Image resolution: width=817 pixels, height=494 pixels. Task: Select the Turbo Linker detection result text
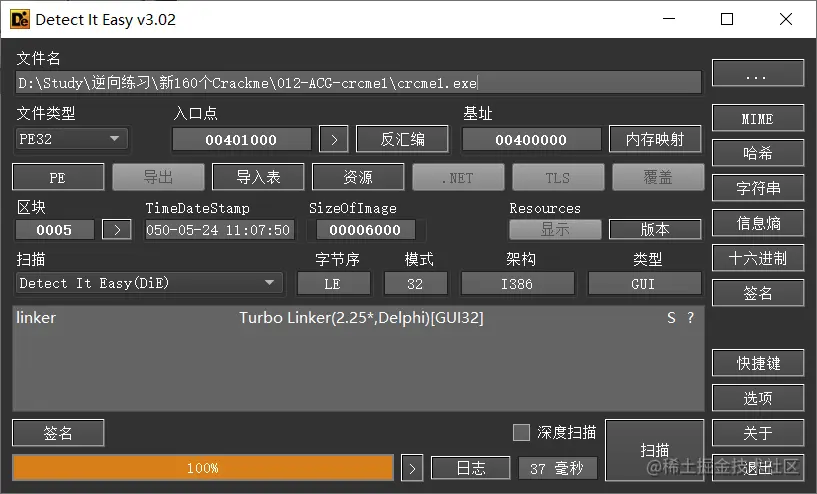(x=361, y=318)
